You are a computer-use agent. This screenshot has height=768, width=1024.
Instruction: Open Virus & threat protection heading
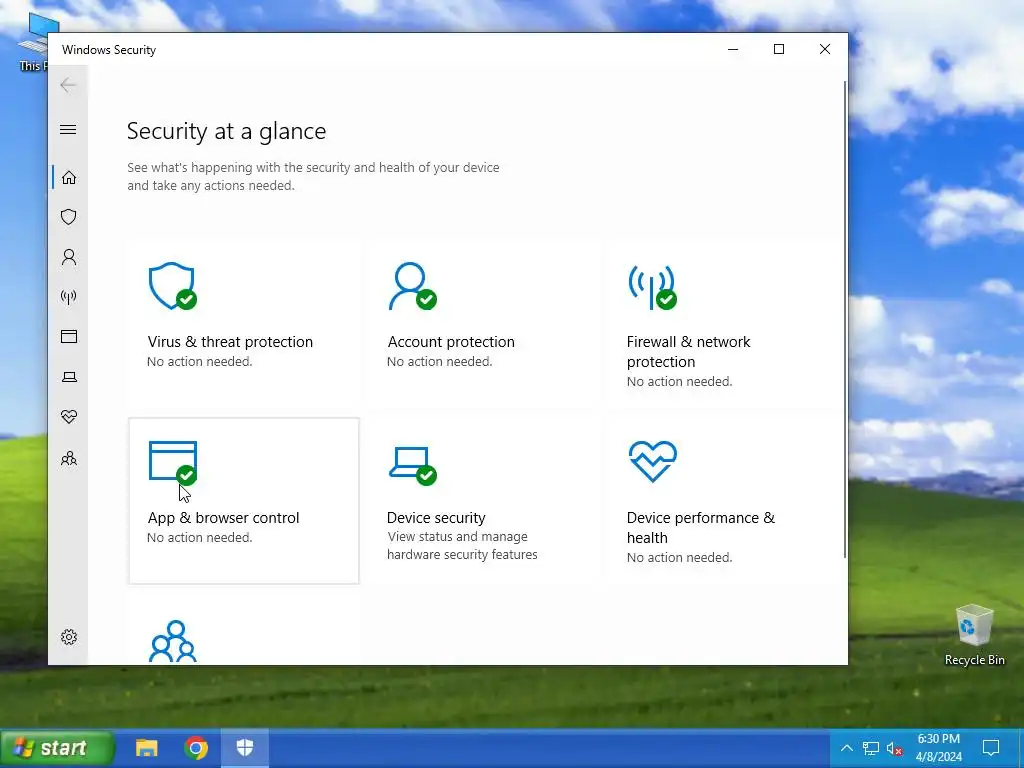point(230,342)
